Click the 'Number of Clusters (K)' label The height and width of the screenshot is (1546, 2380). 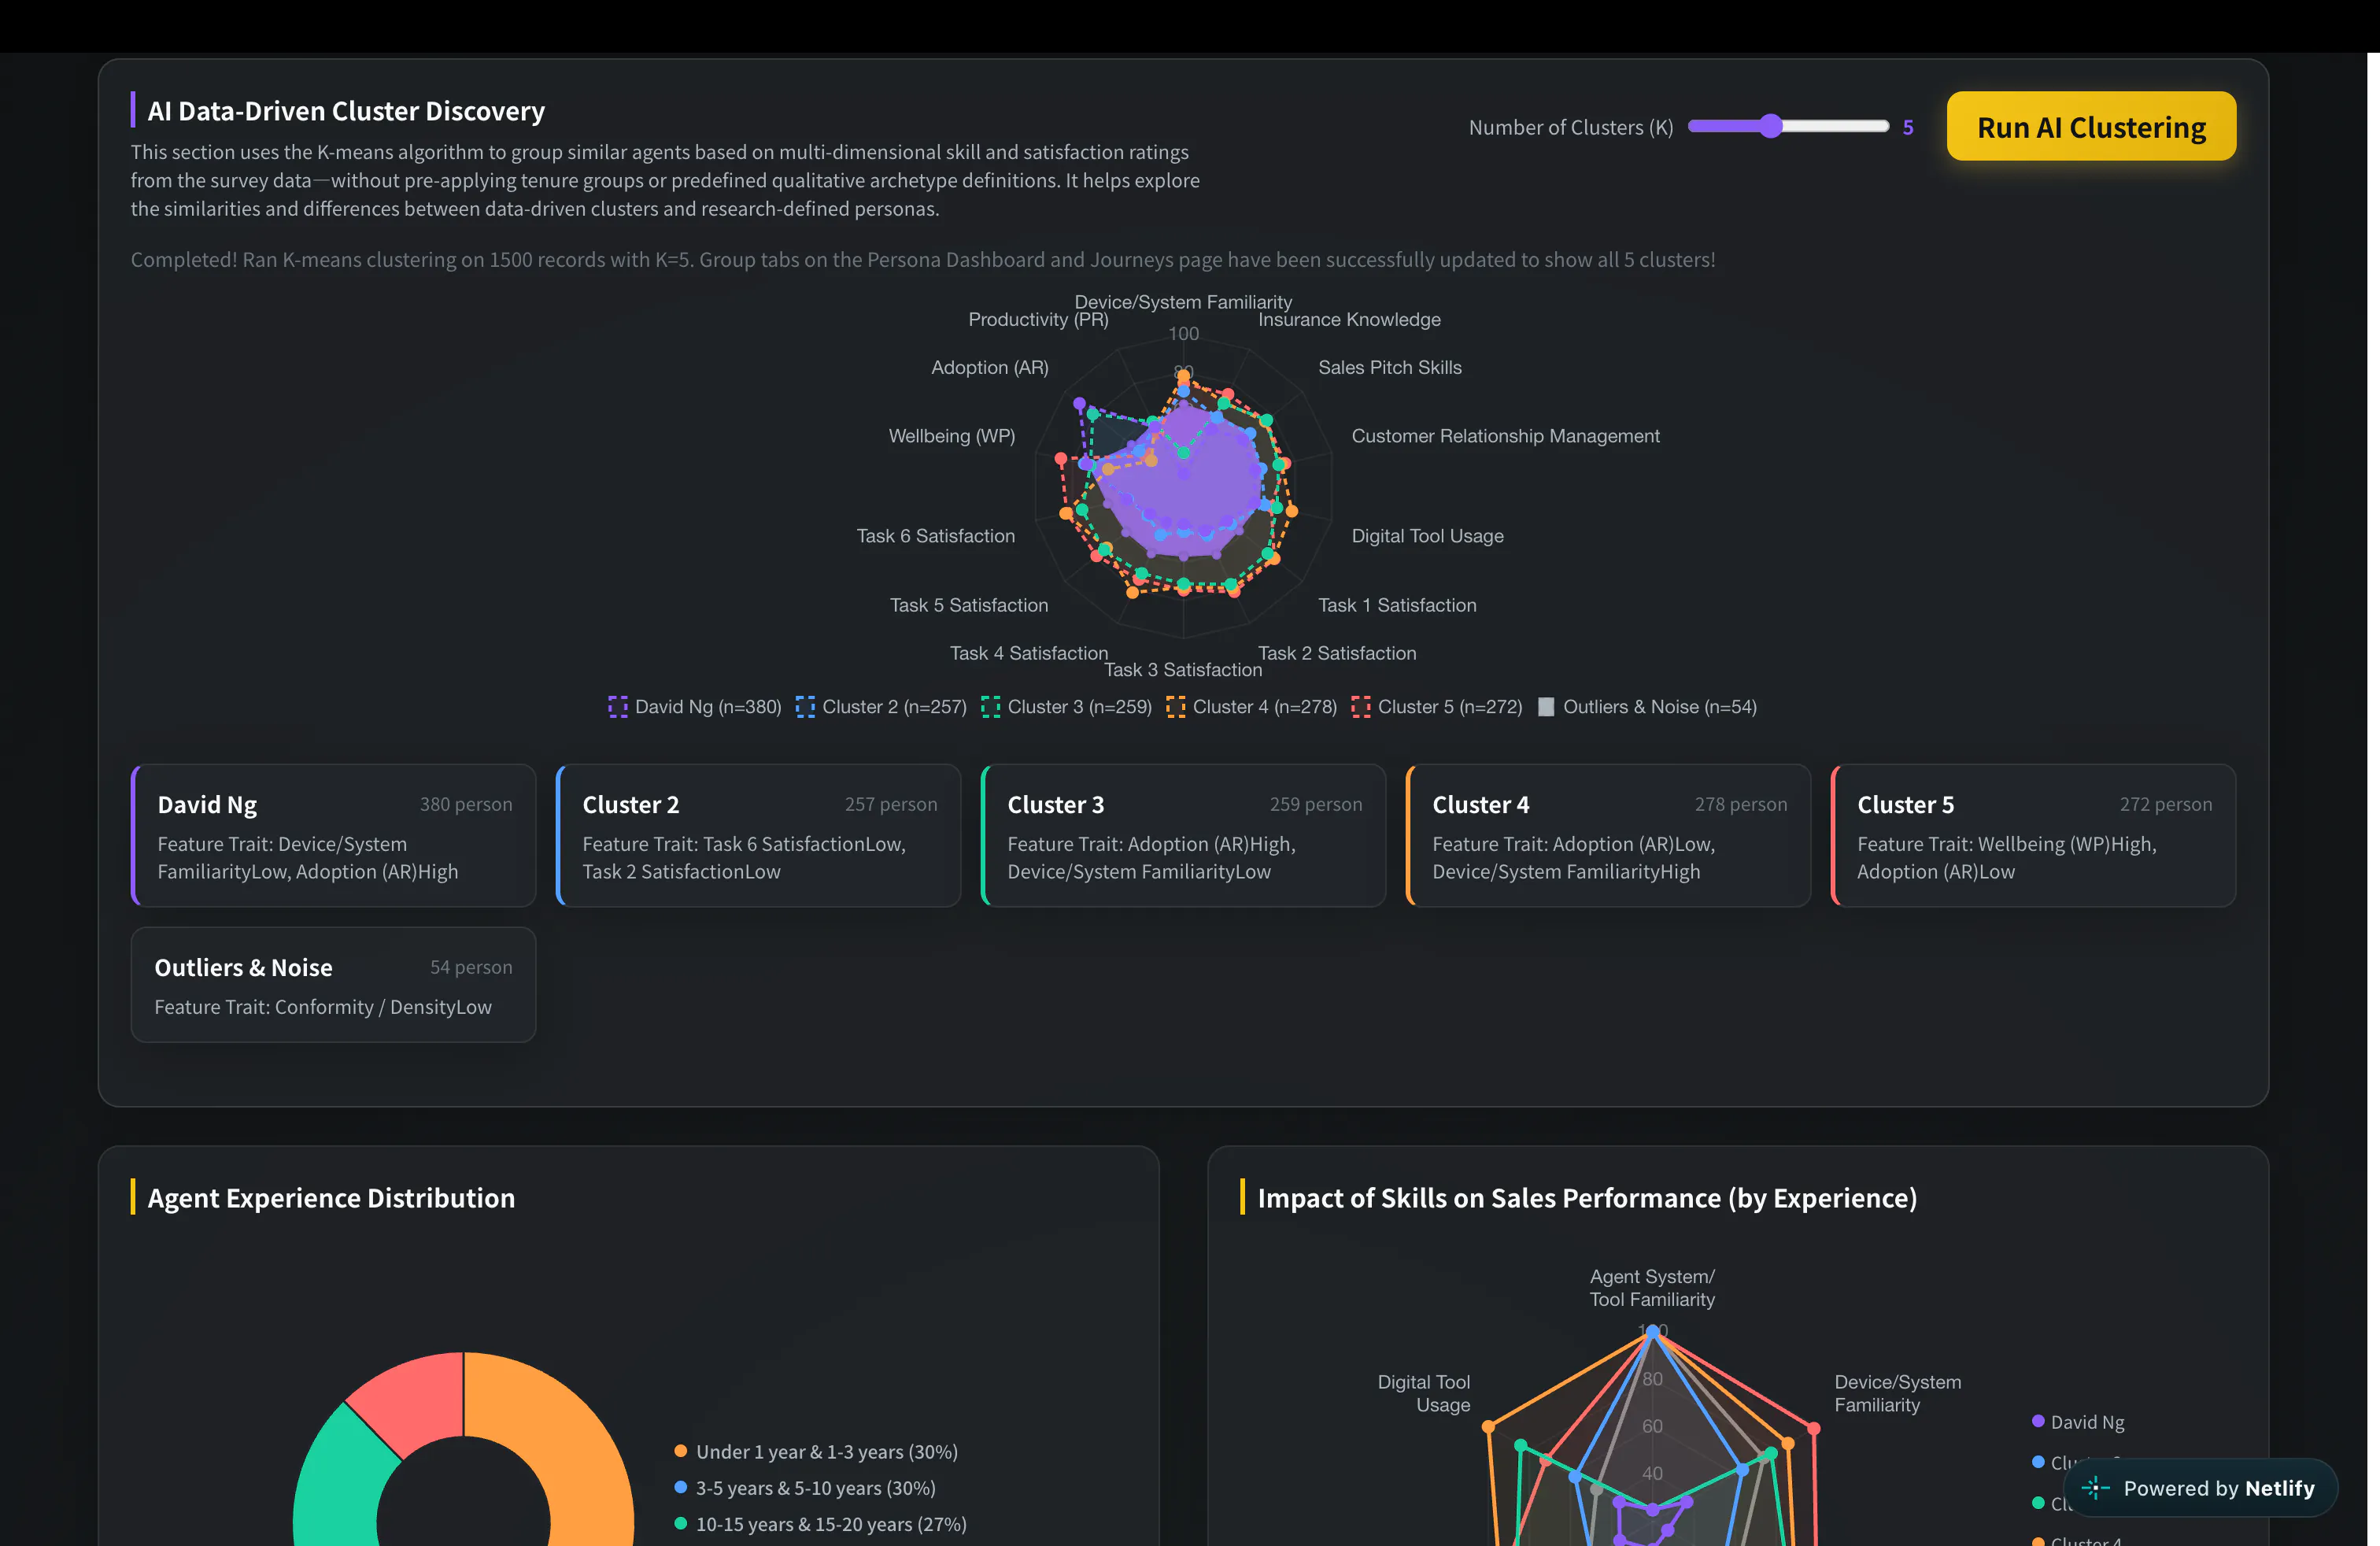pyautogui.click(x=1571, y=127)
